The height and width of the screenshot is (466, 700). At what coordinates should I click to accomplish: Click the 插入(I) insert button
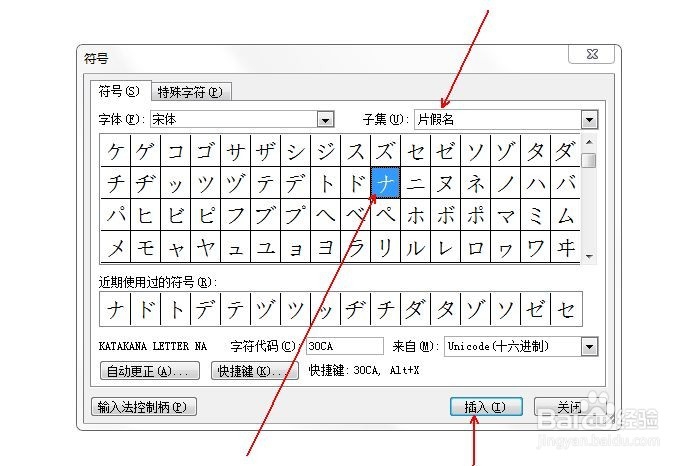tap(486, 407)
